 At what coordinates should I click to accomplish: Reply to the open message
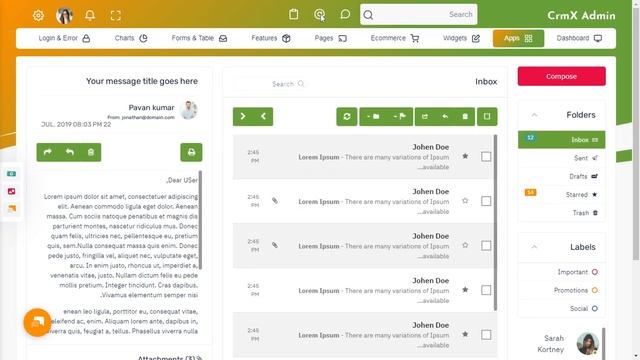pyautogui.click(x=70, y=152)
